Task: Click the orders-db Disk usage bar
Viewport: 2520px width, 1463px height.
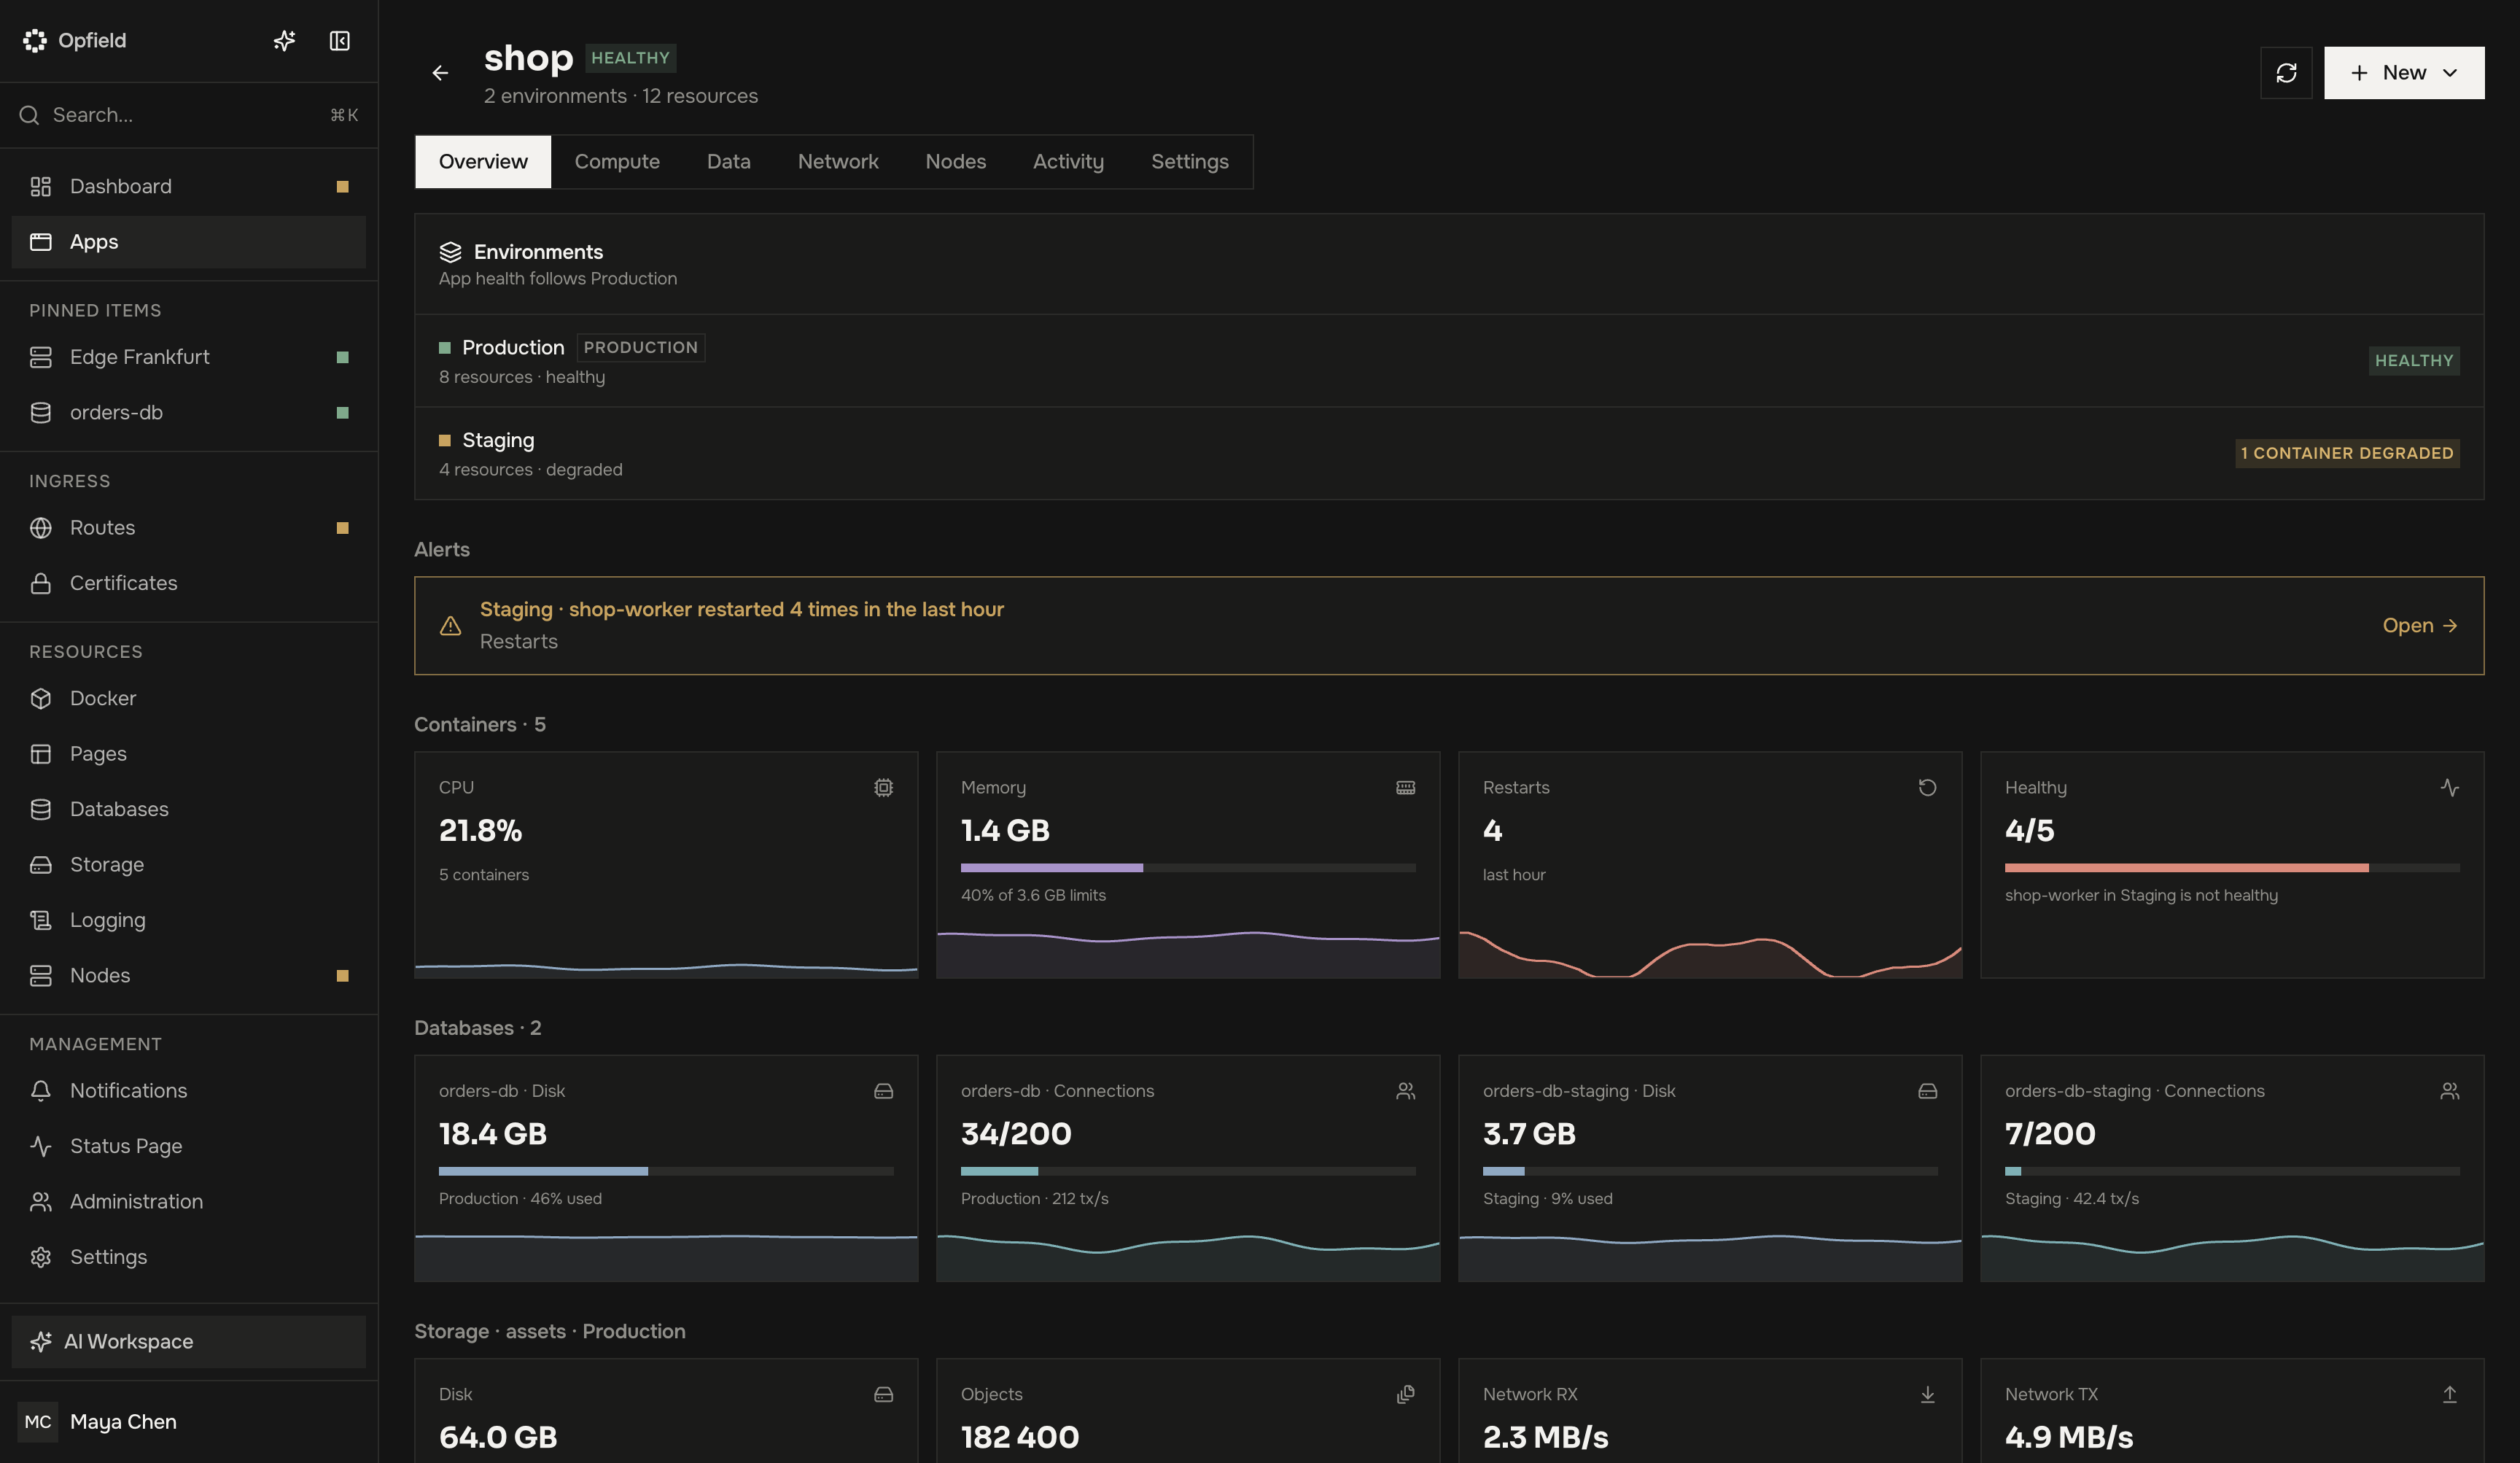Action: click(666, 1171)
